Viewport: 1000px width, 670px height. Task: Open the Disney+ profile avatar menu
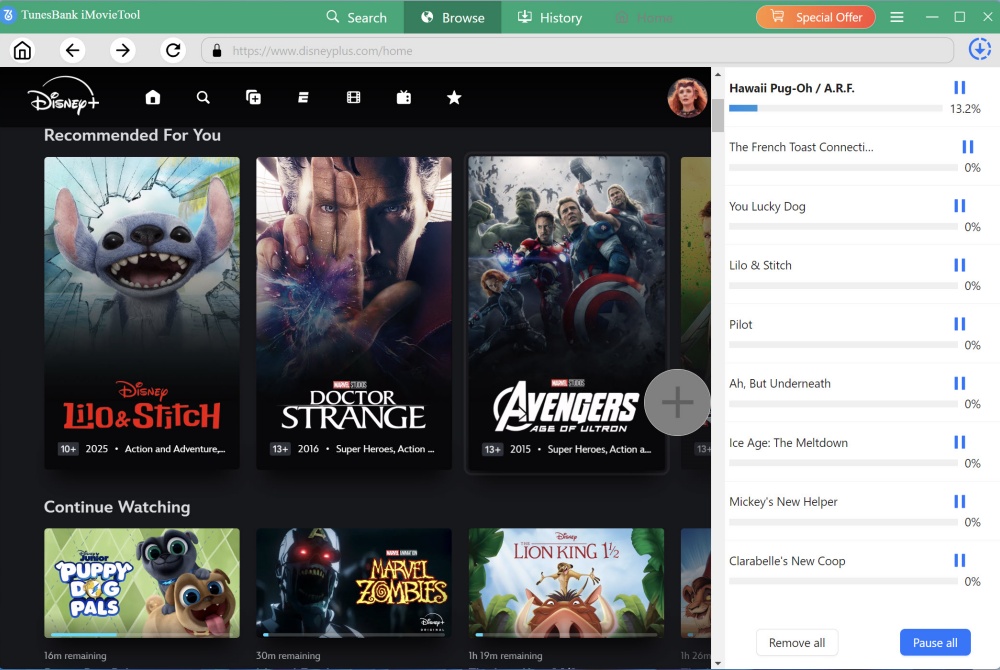687,97
